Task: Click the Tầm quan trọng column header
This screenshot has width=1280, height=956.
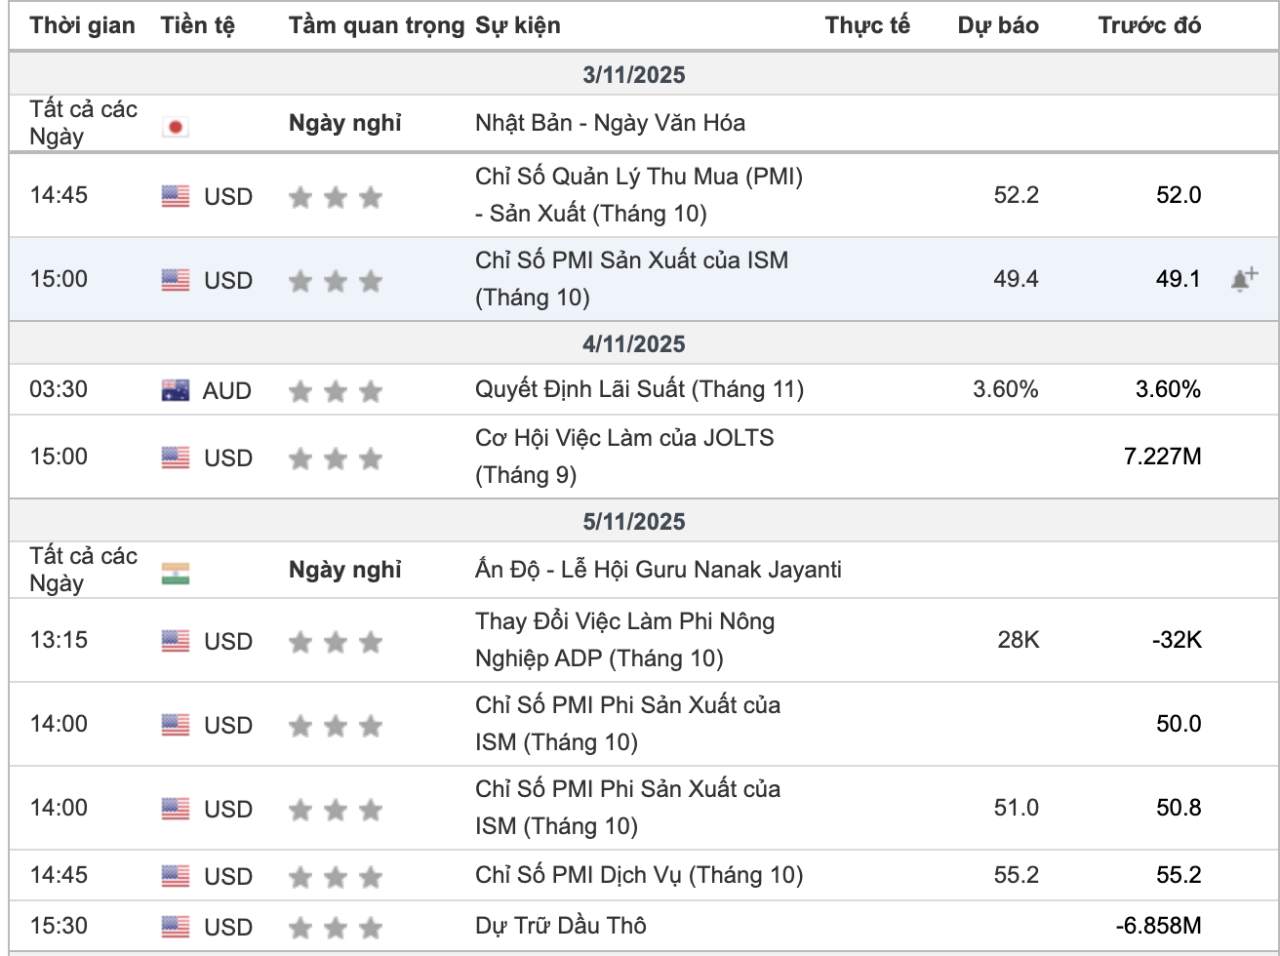Action: point(376,26)
